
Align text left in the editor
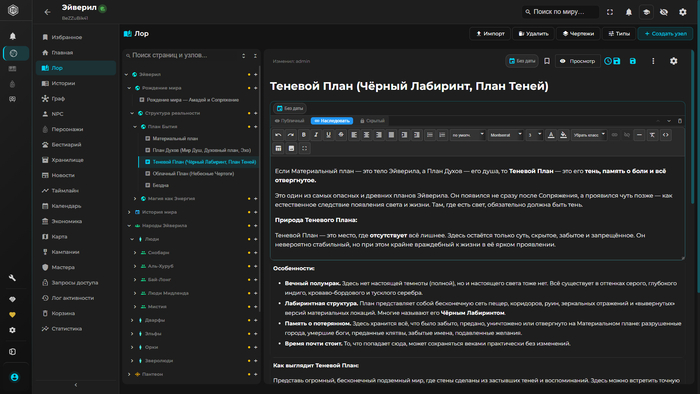coord(354,135)
